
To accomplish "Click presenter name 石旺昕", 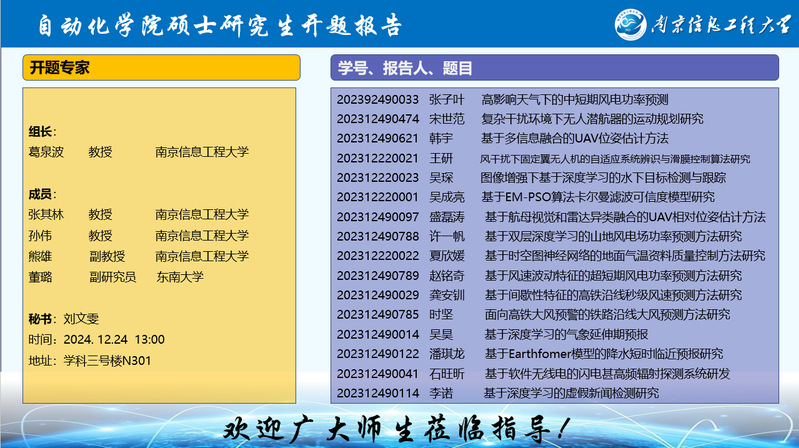I will (446, 374).
